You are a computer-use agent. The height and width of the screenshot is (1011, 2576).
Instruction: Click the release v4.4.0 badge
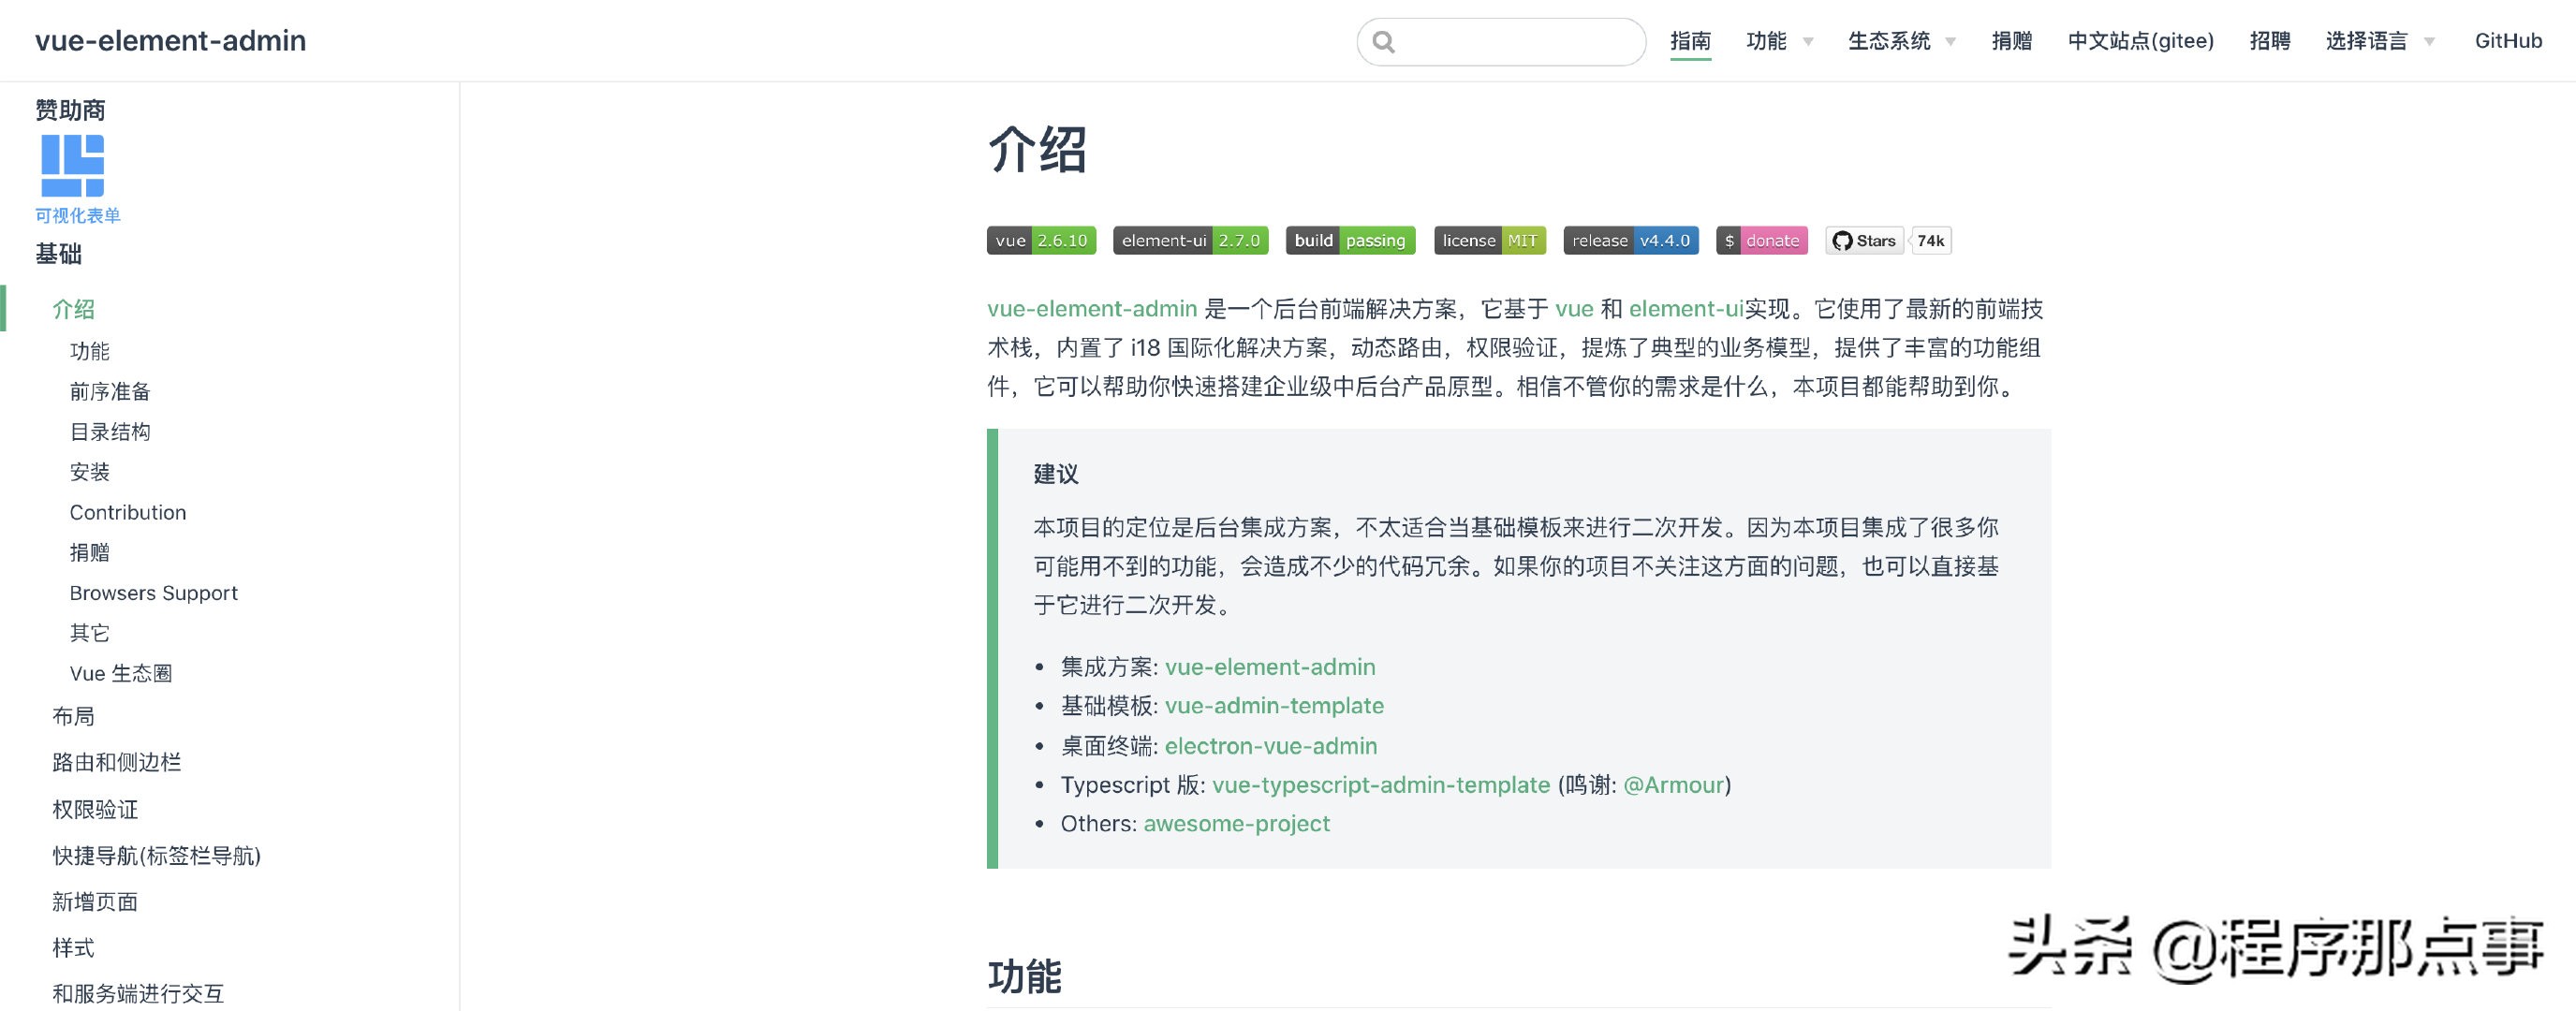[x=1631, y=240]
